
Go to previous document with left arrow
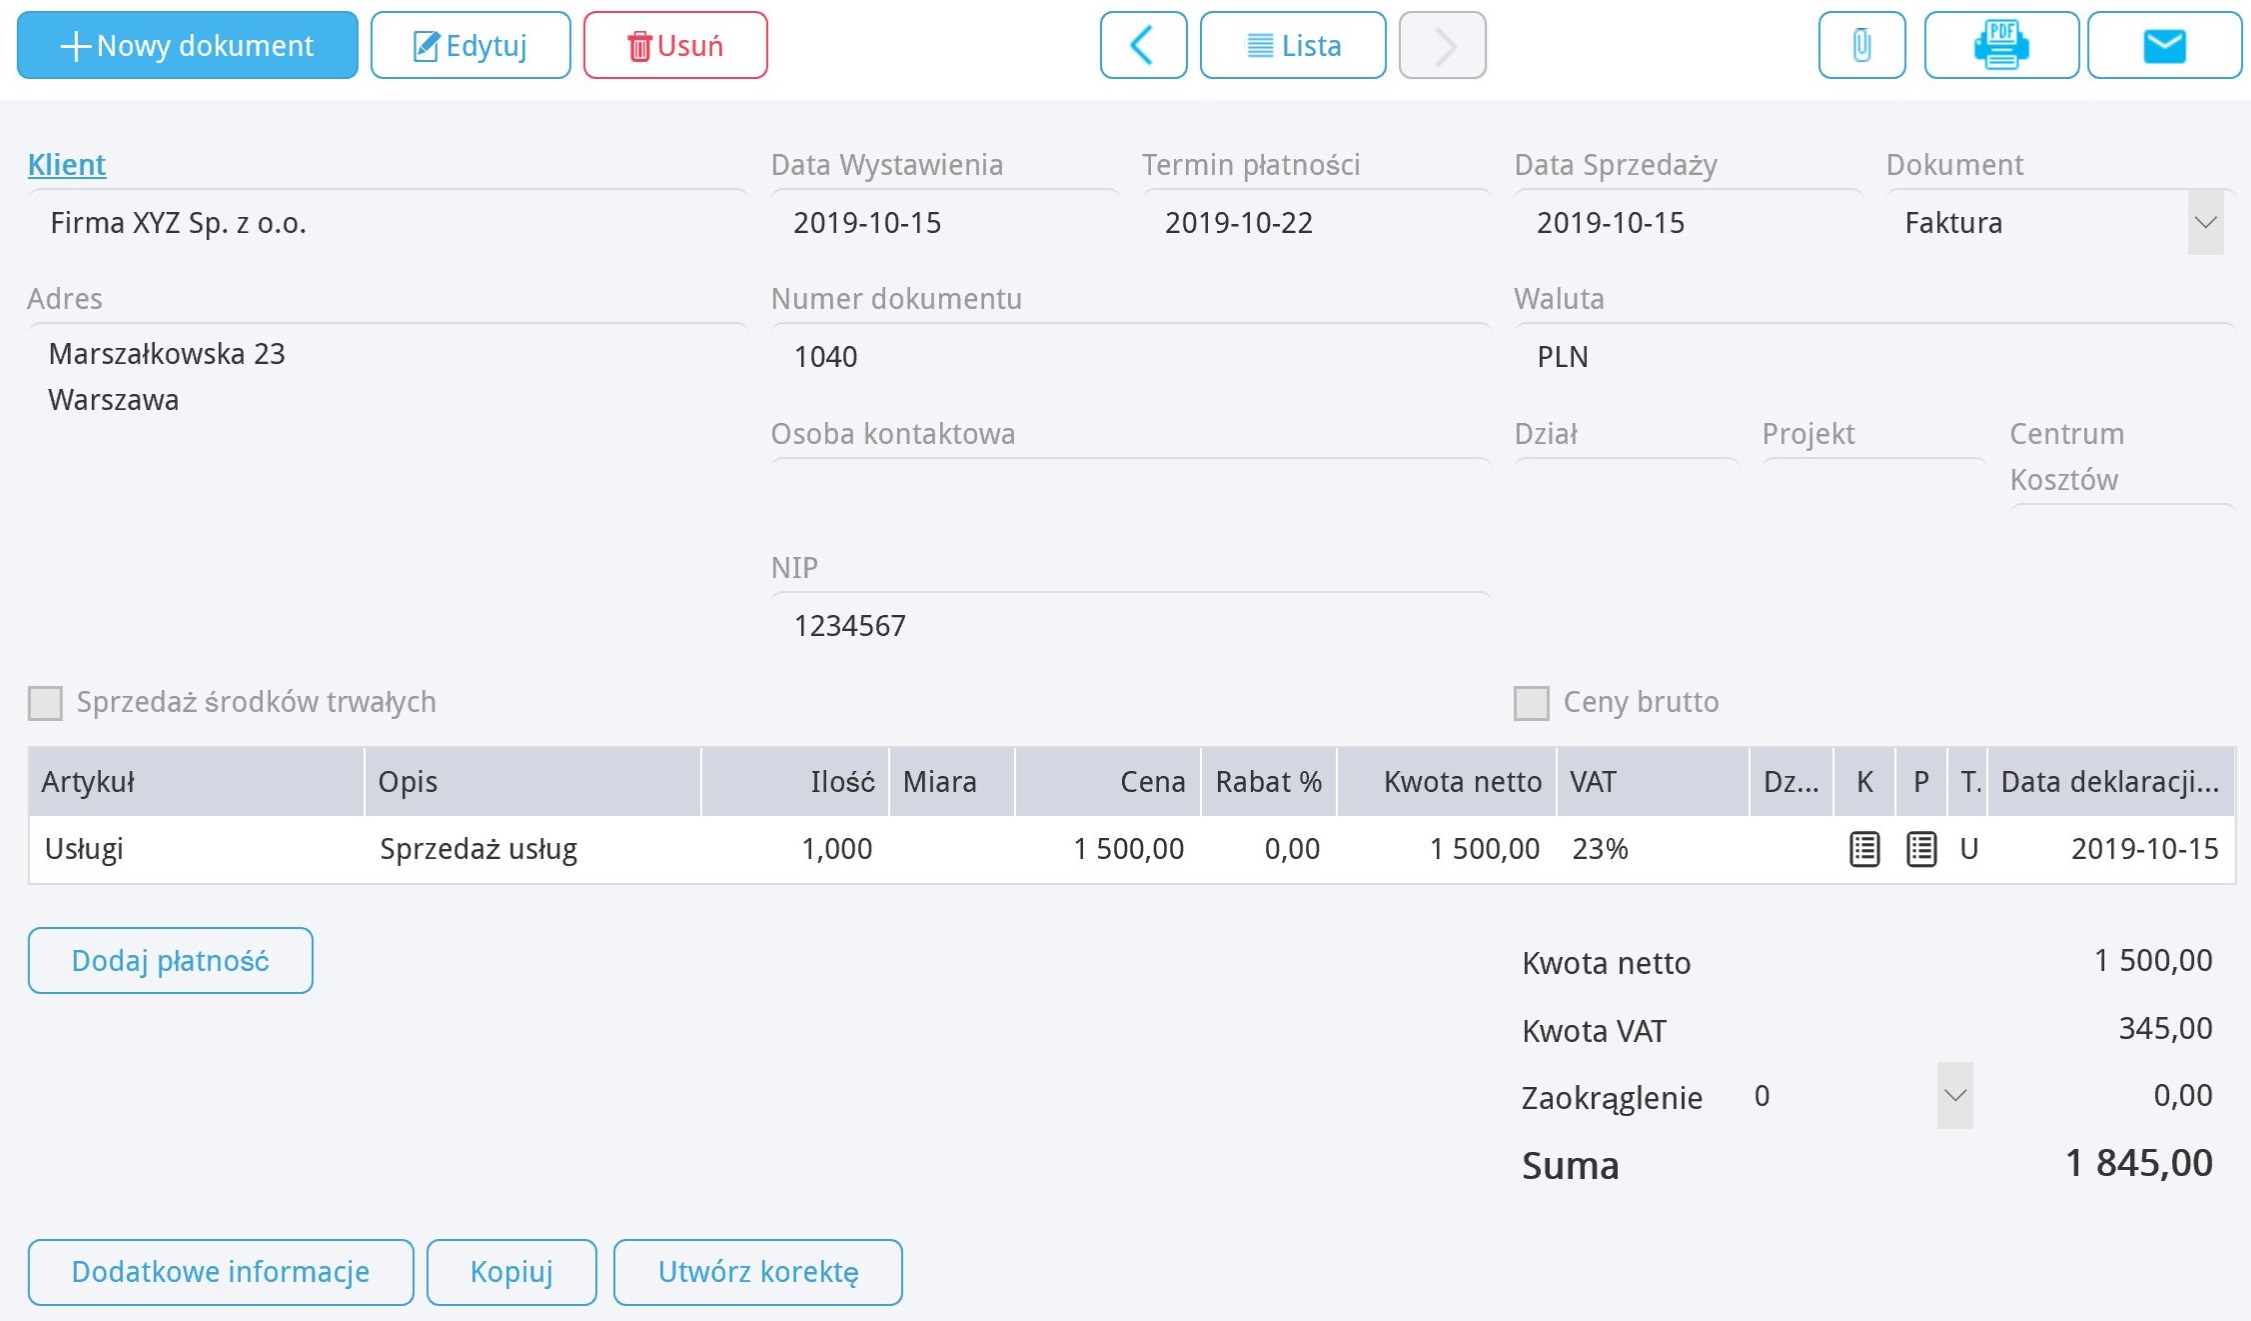[1143, 45]
